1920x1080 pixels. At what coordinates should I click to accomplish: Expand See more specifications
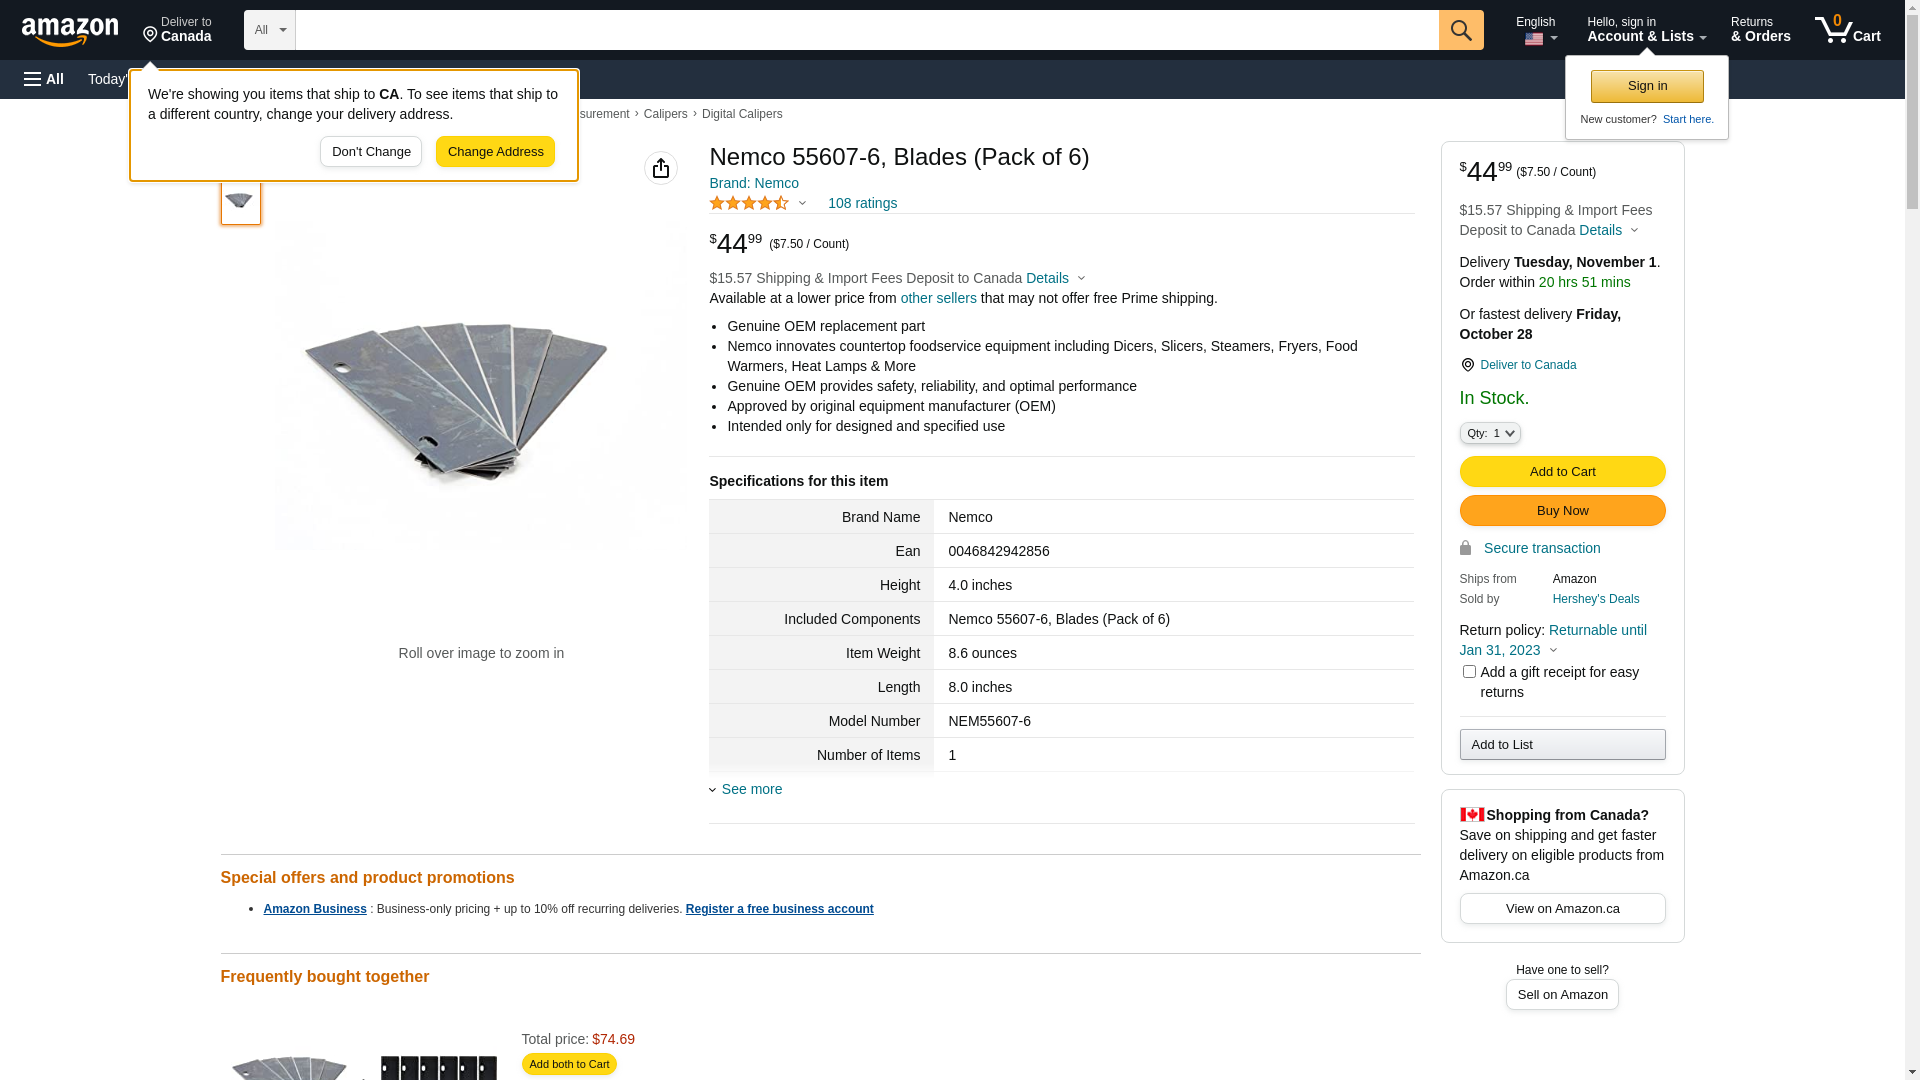tap(751, 789)
